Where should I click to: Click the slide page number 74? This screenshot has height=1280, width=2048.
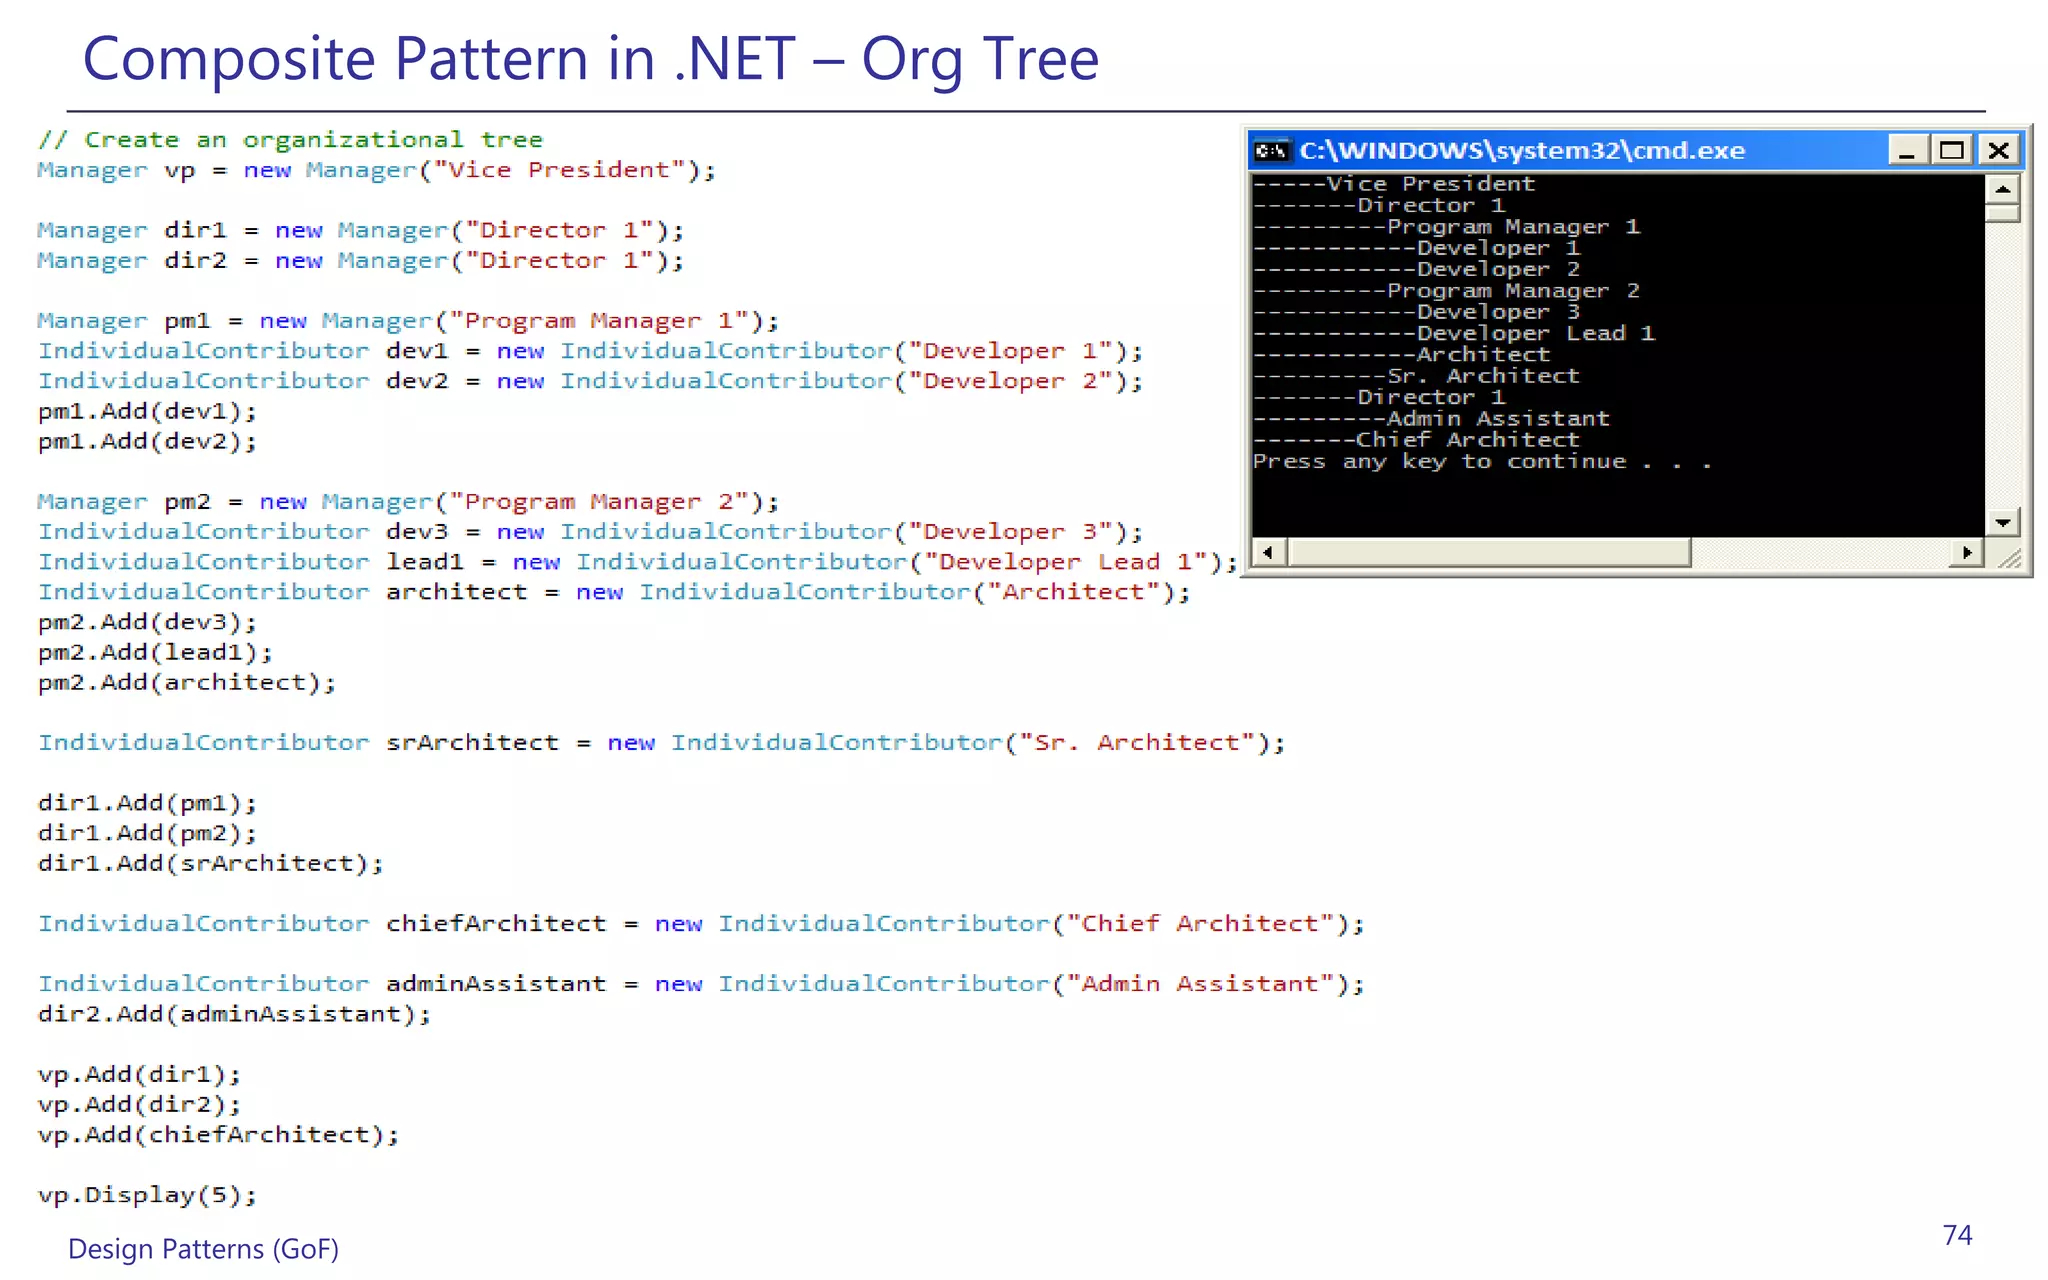tap(1957, 1236)
